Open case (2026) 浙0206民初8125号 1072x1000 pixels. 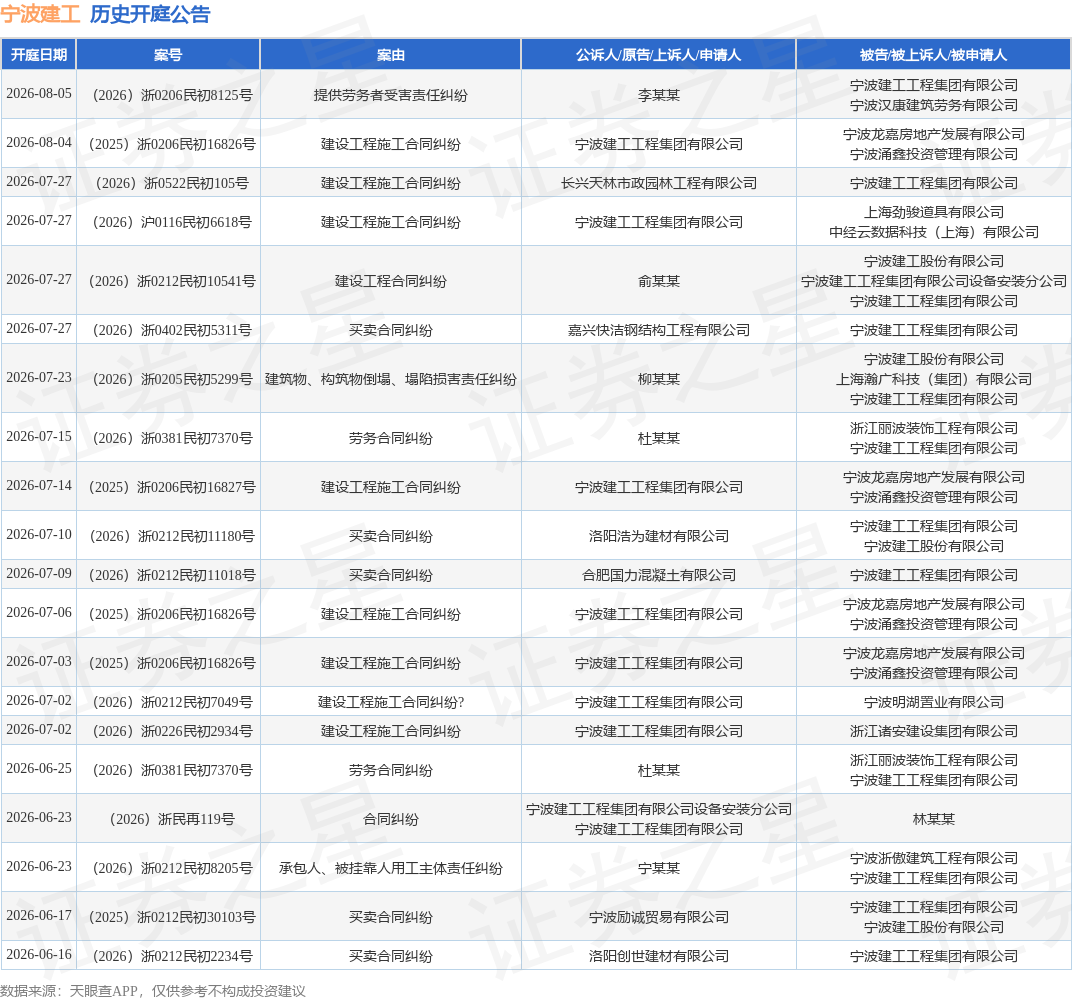[172, 95]
